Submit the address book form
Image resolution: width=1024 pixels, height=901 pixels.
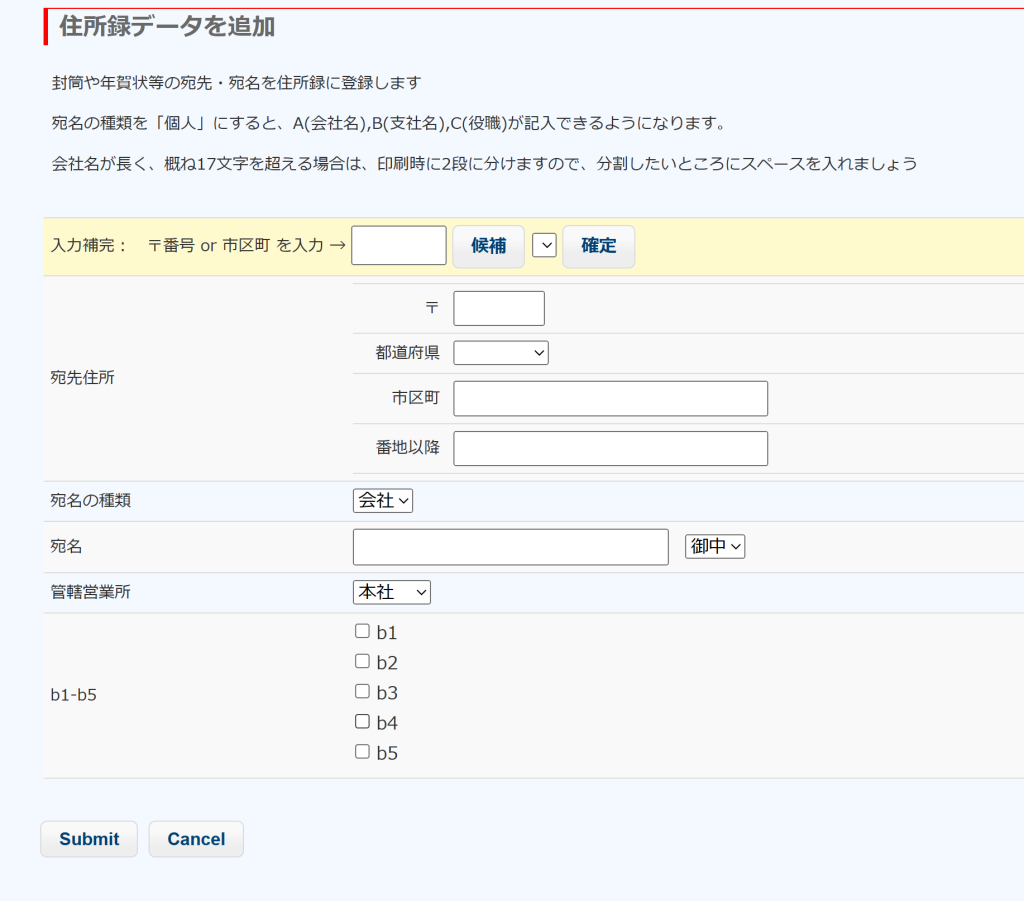(x=89, y=839)
